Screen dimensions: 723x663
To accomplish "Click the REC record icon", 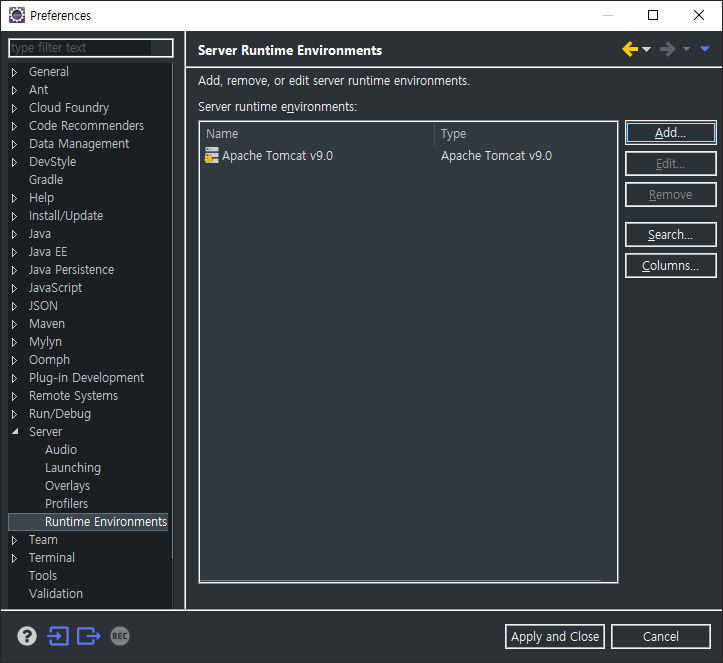I will coord(120,636).
